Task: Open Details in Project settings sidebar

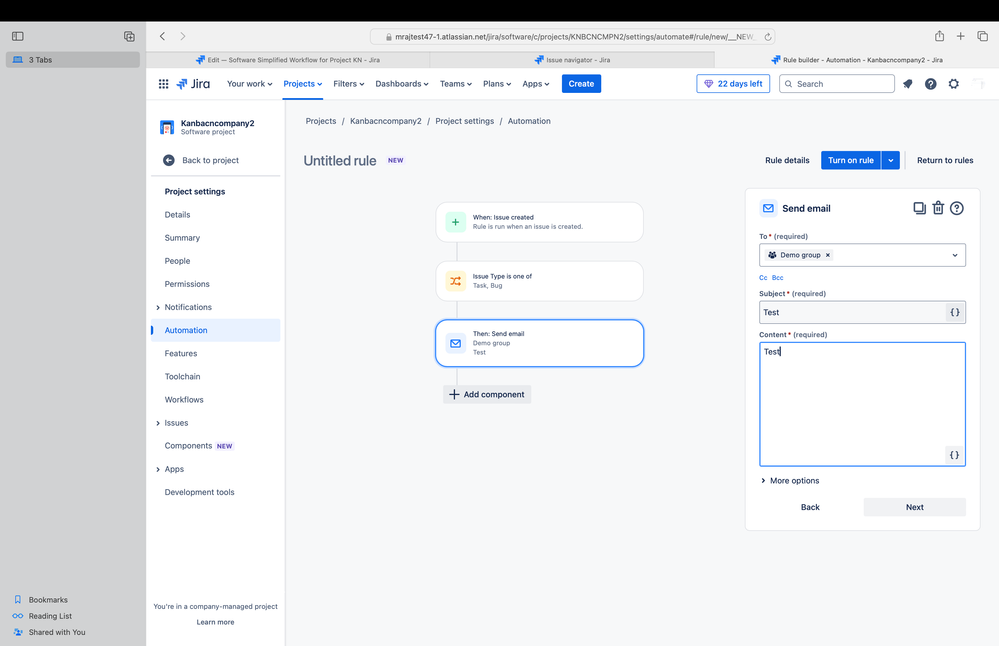Action: [x=177, y=215]
